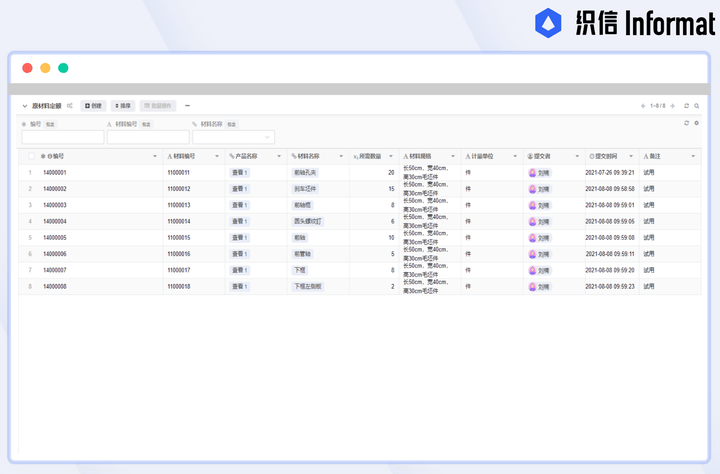
Task: Click the submitter avatar in row 14000002
Action: [533, 189]
